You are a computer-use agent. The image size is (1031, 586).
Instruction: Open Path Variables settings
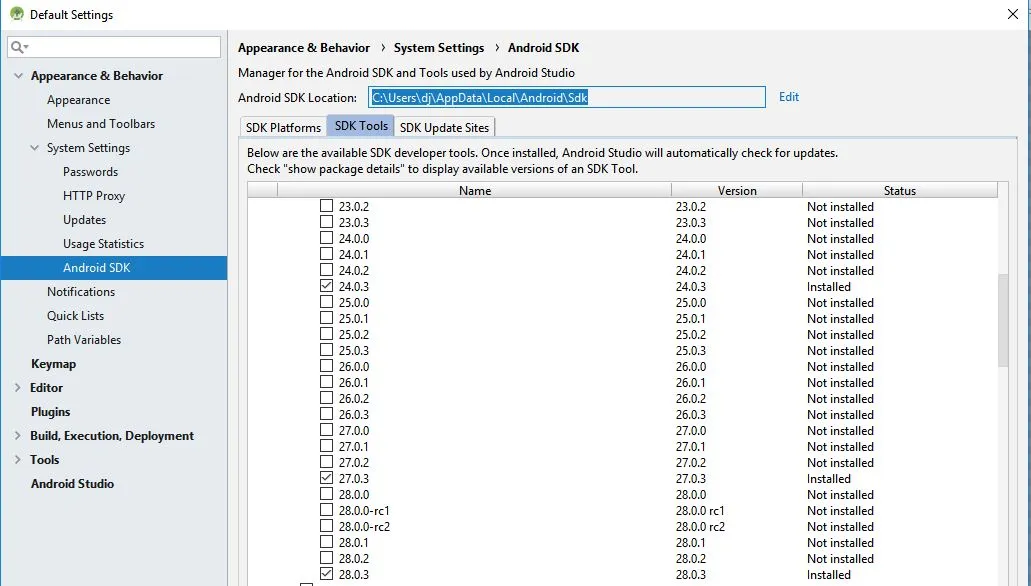[84, 340]
